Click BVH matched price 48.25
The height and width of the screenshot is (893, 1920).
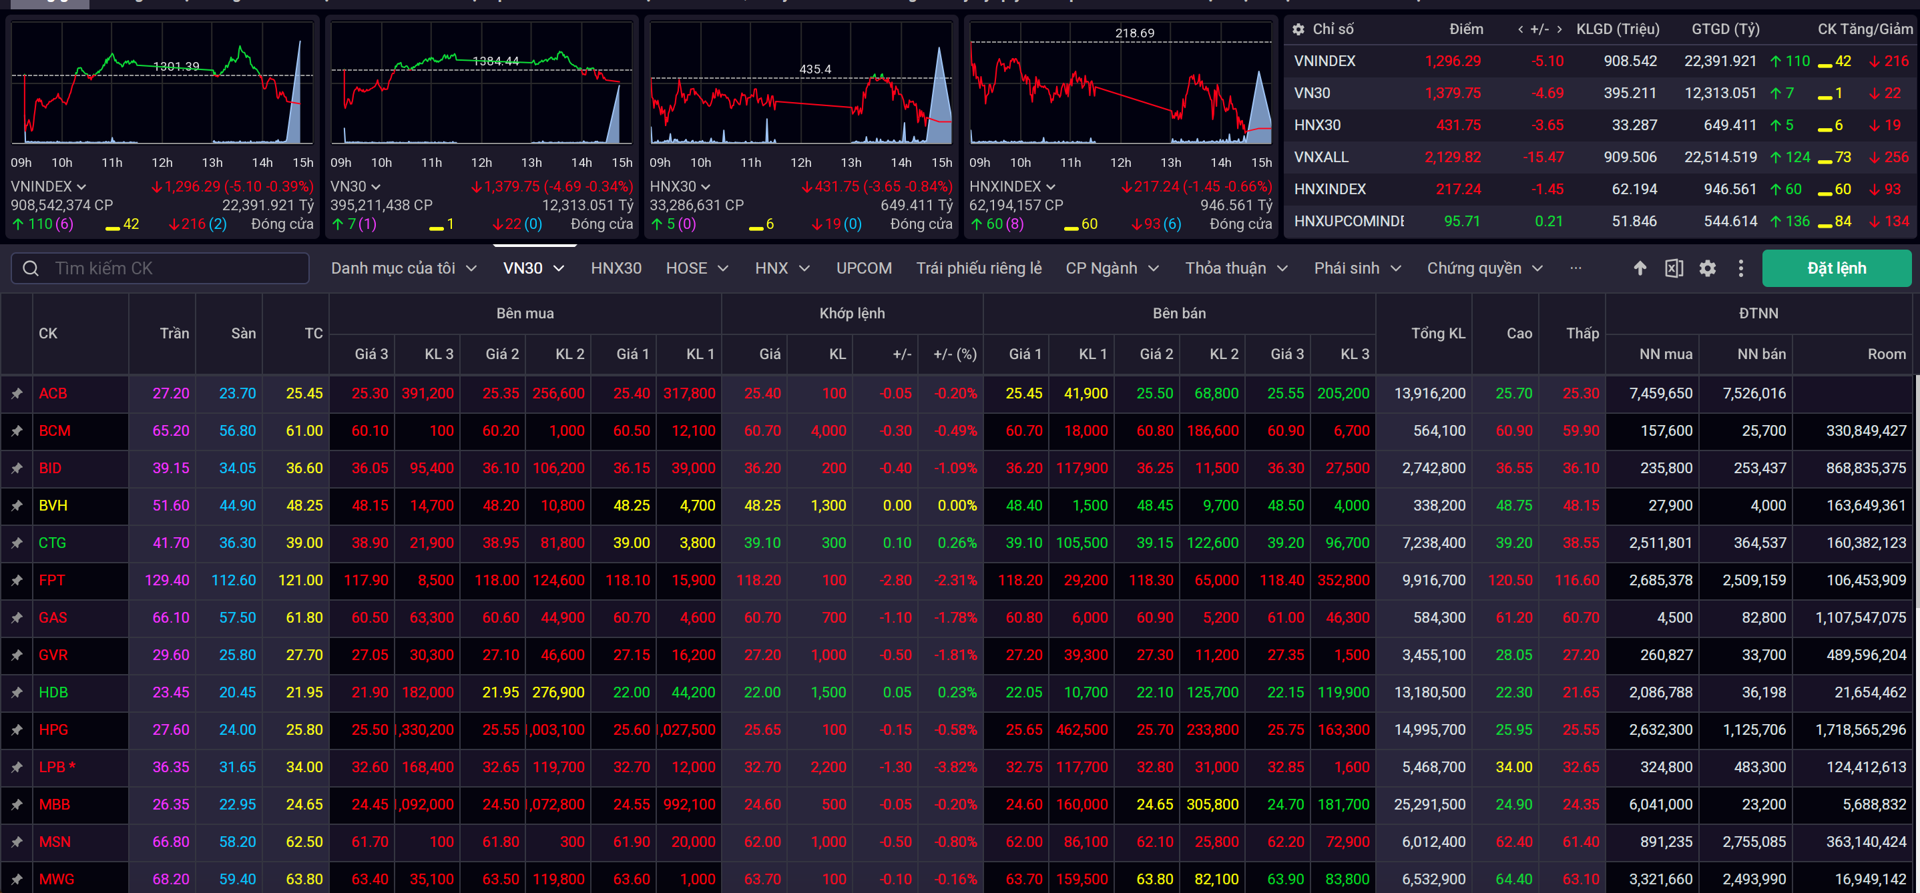pyautogui.click(x=762, y=506)
